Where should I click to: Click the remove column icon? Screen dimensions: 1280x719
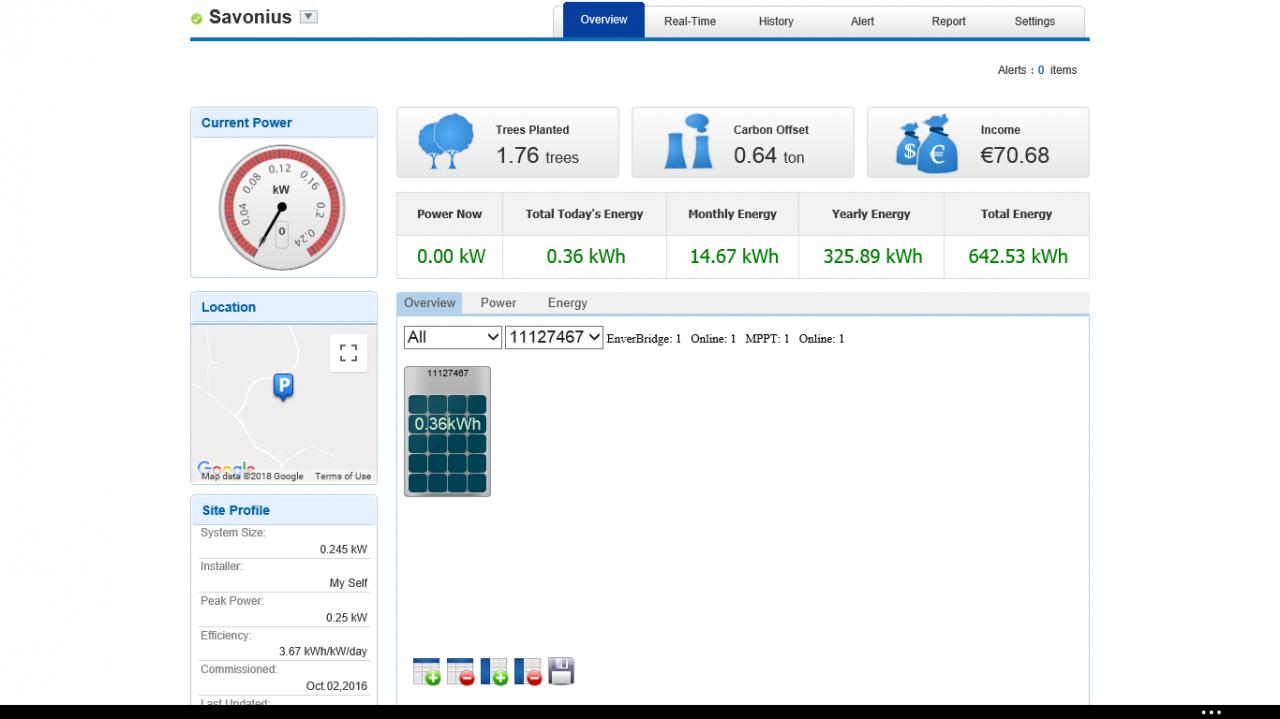point(528,671)
